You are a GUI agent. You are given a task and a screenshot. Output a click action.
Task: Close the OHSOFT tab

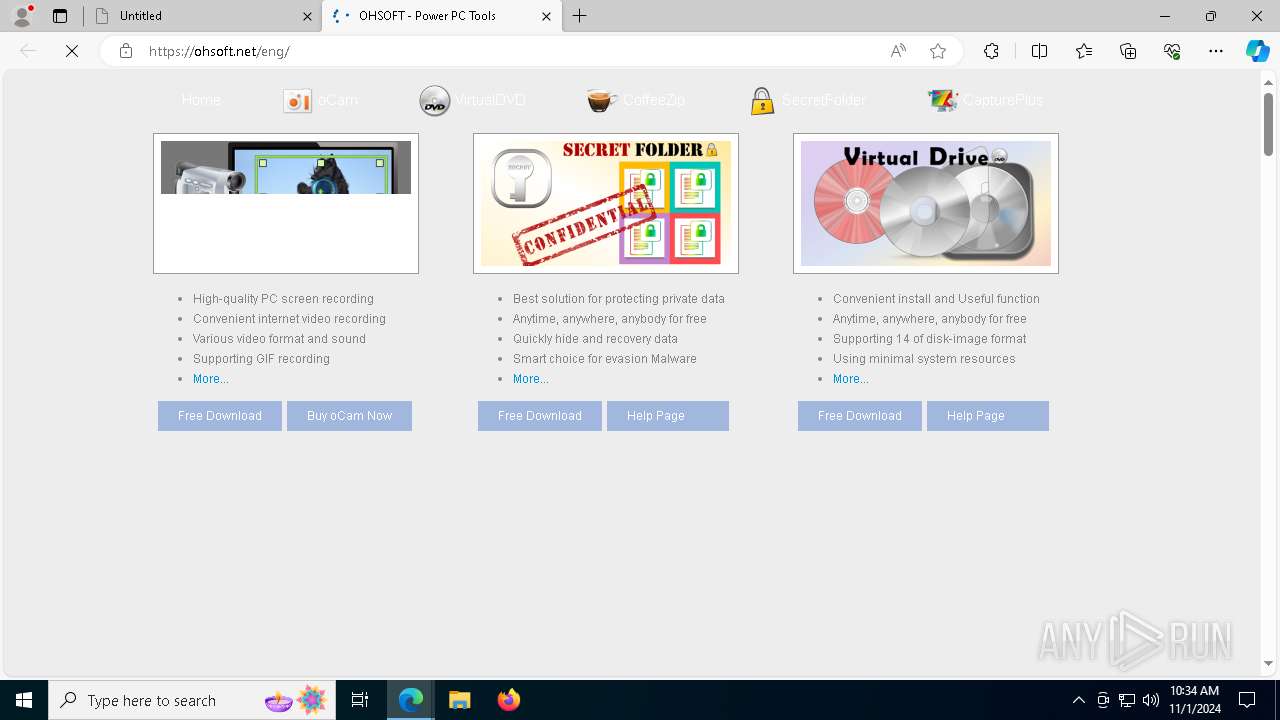(x=546, y=16)
